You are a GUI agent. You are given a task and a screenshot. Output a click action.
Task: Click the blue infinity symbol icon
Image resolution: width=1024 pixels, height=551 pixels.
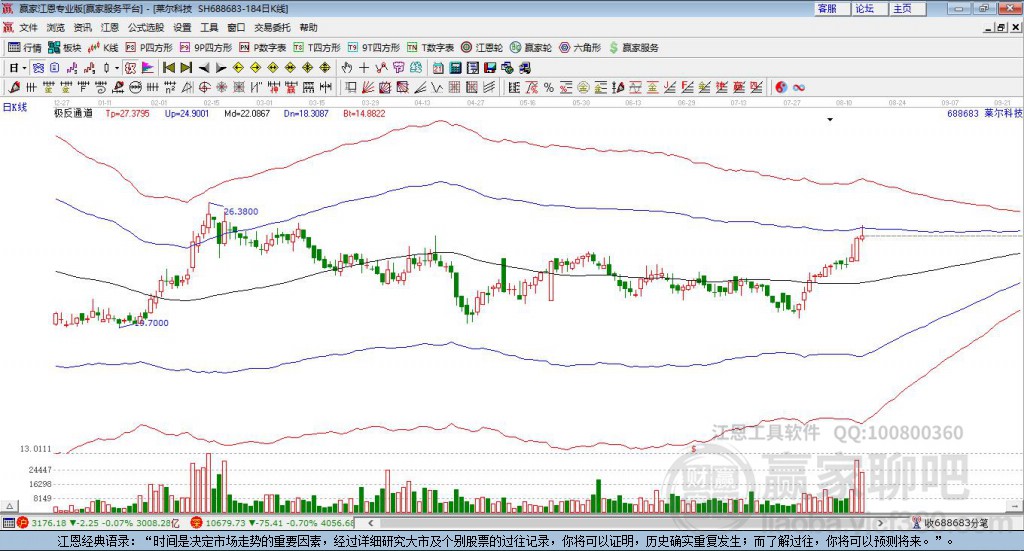(x=799, y=88)
